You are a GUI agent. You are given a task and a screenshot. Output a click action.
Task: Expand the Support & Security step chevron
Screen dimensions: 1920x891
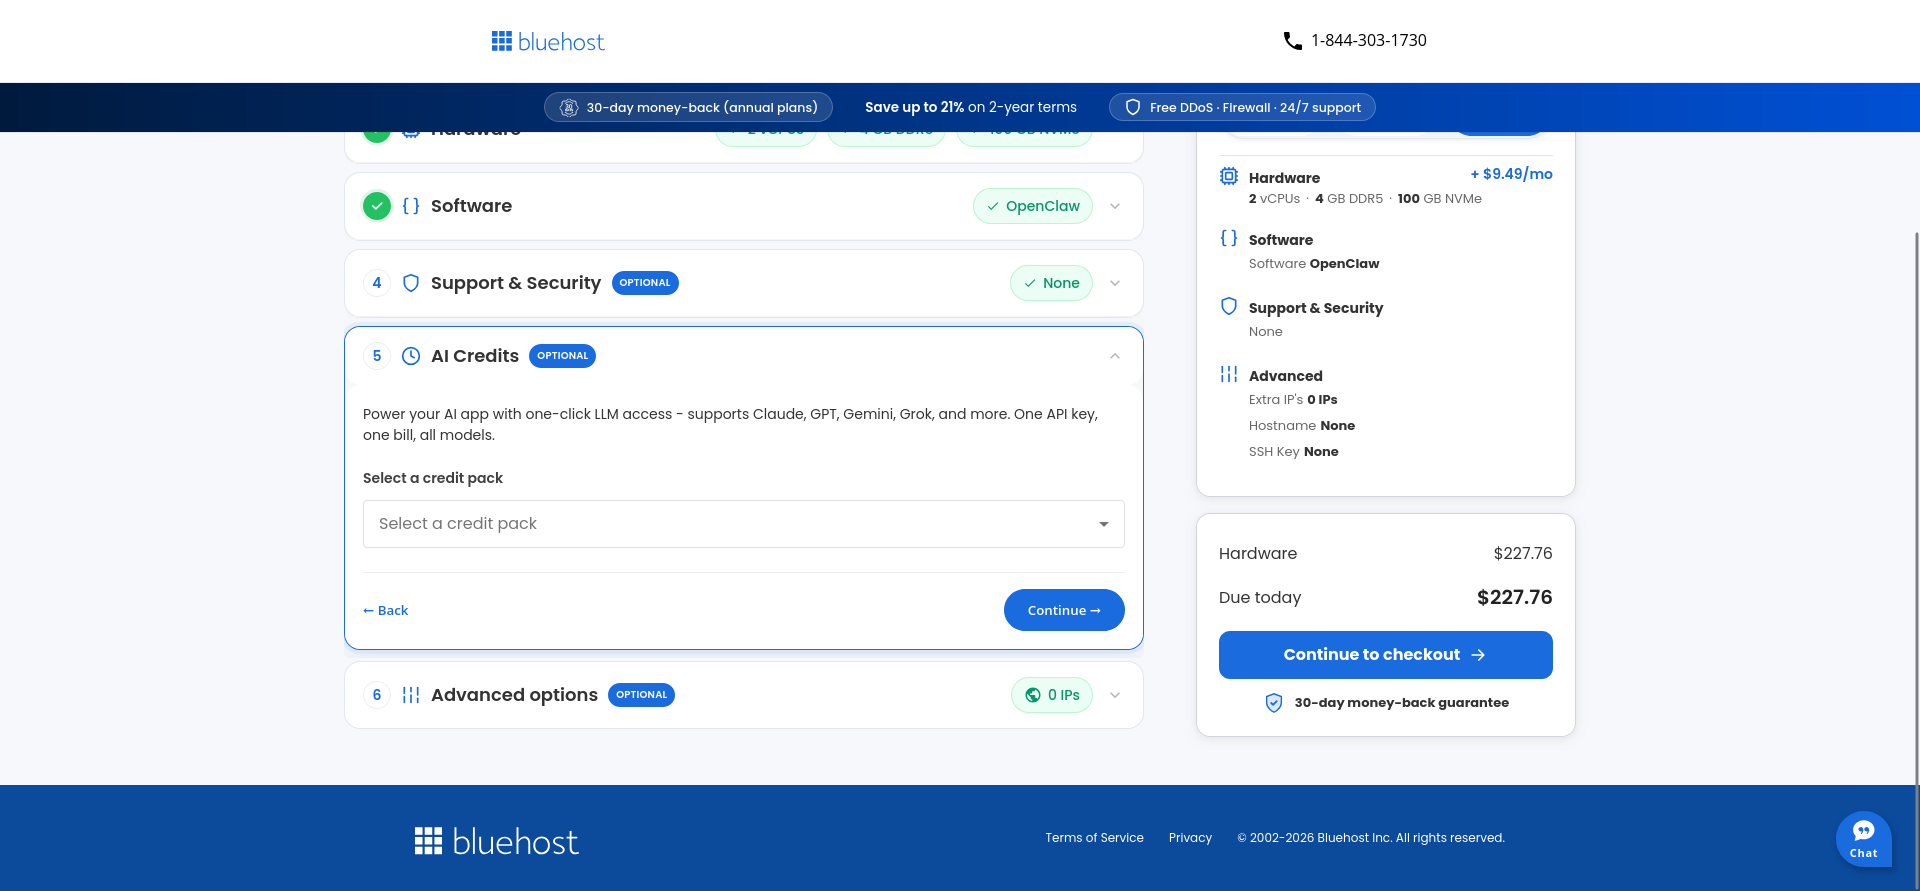coord(1115,283)
